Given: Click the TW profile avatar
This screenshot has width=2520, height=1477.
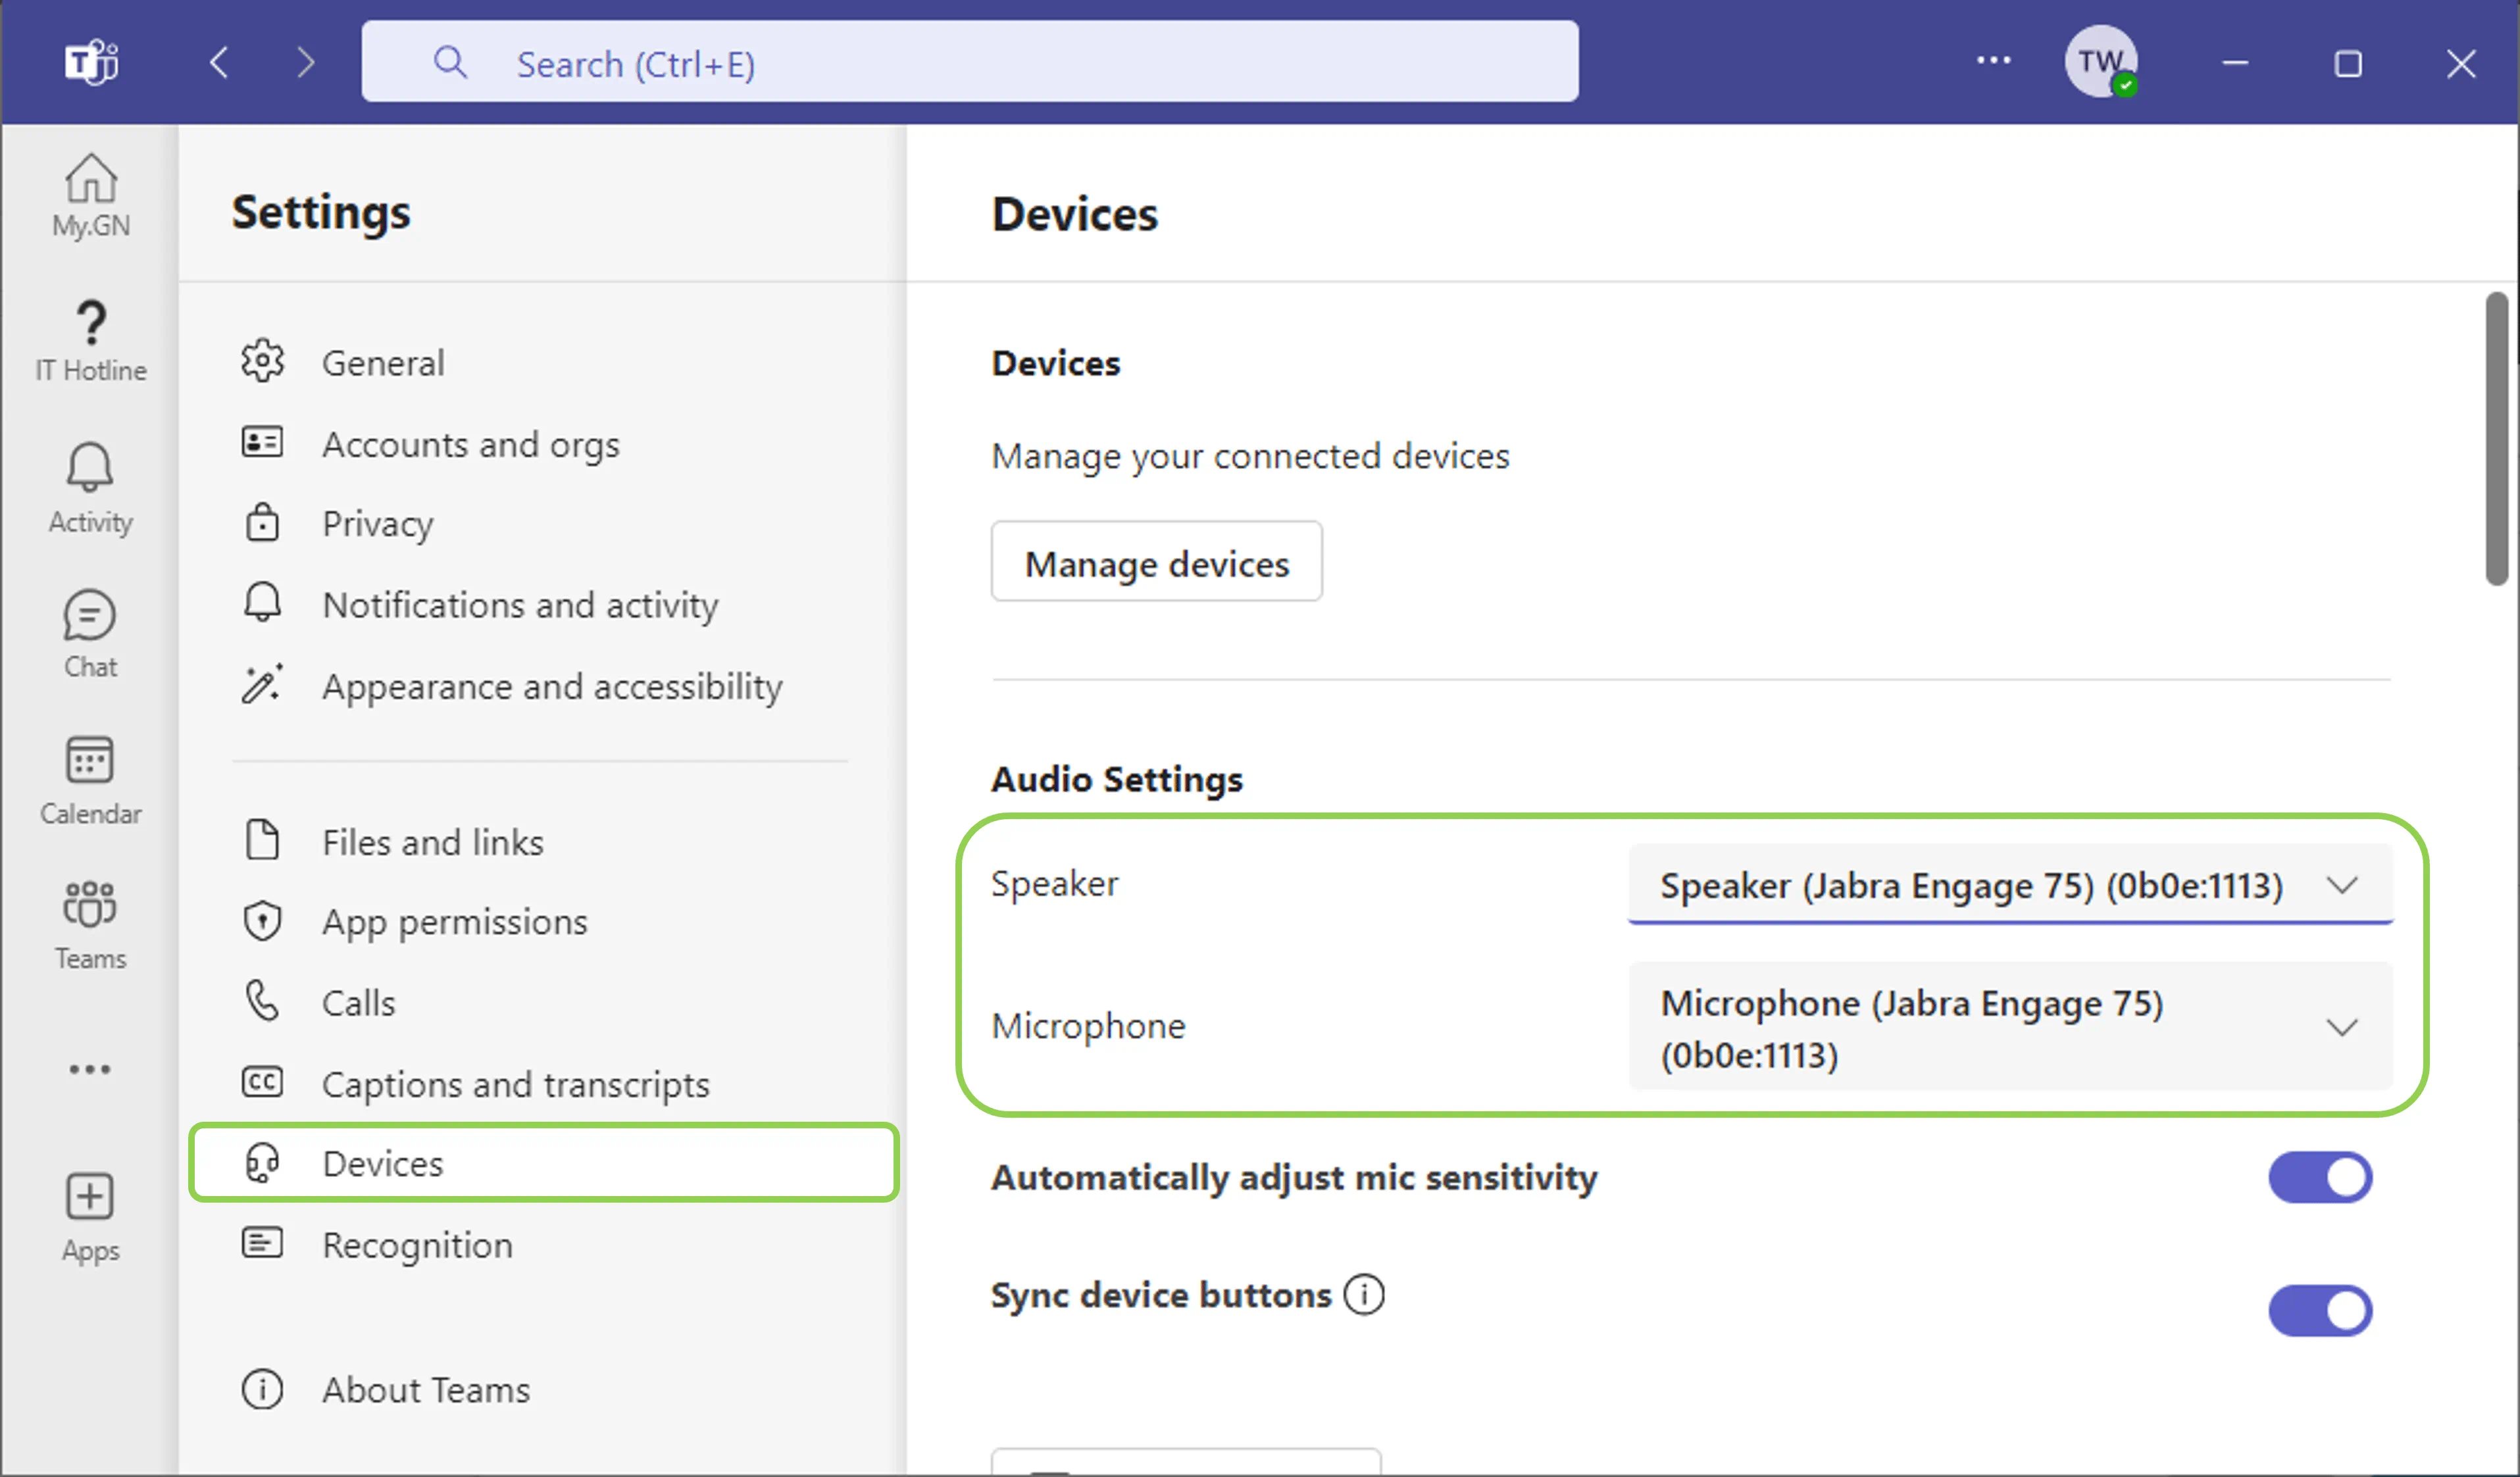Looking at the screenshot, I should click(2101, 62).
